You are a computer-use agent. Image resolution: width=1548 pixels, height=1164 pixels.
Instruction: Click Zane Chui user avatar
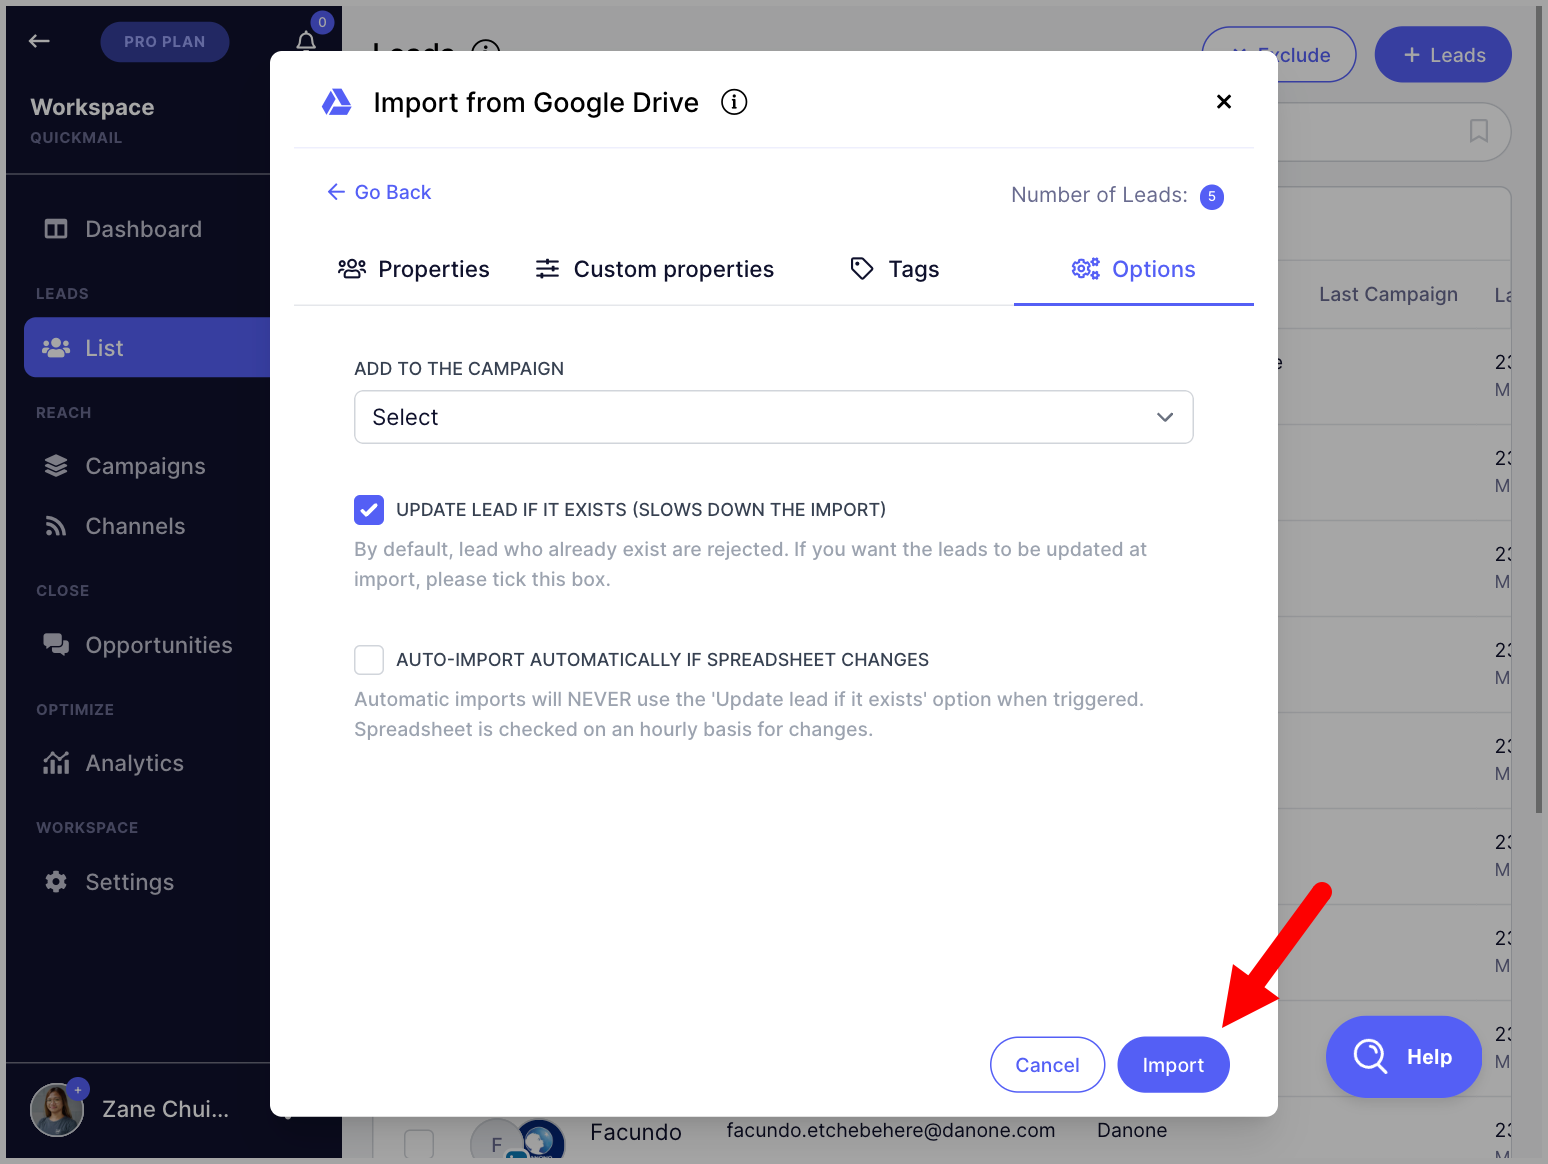click(57, 1110)
